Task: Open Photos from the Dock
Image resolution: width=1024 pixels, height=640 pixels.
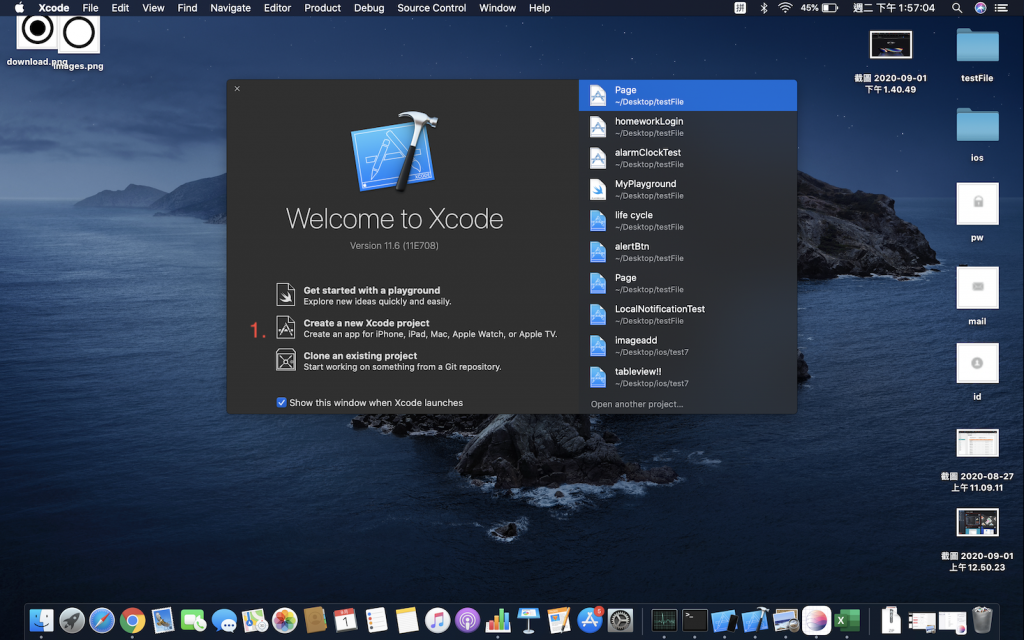Action: (x=285, y=620)
